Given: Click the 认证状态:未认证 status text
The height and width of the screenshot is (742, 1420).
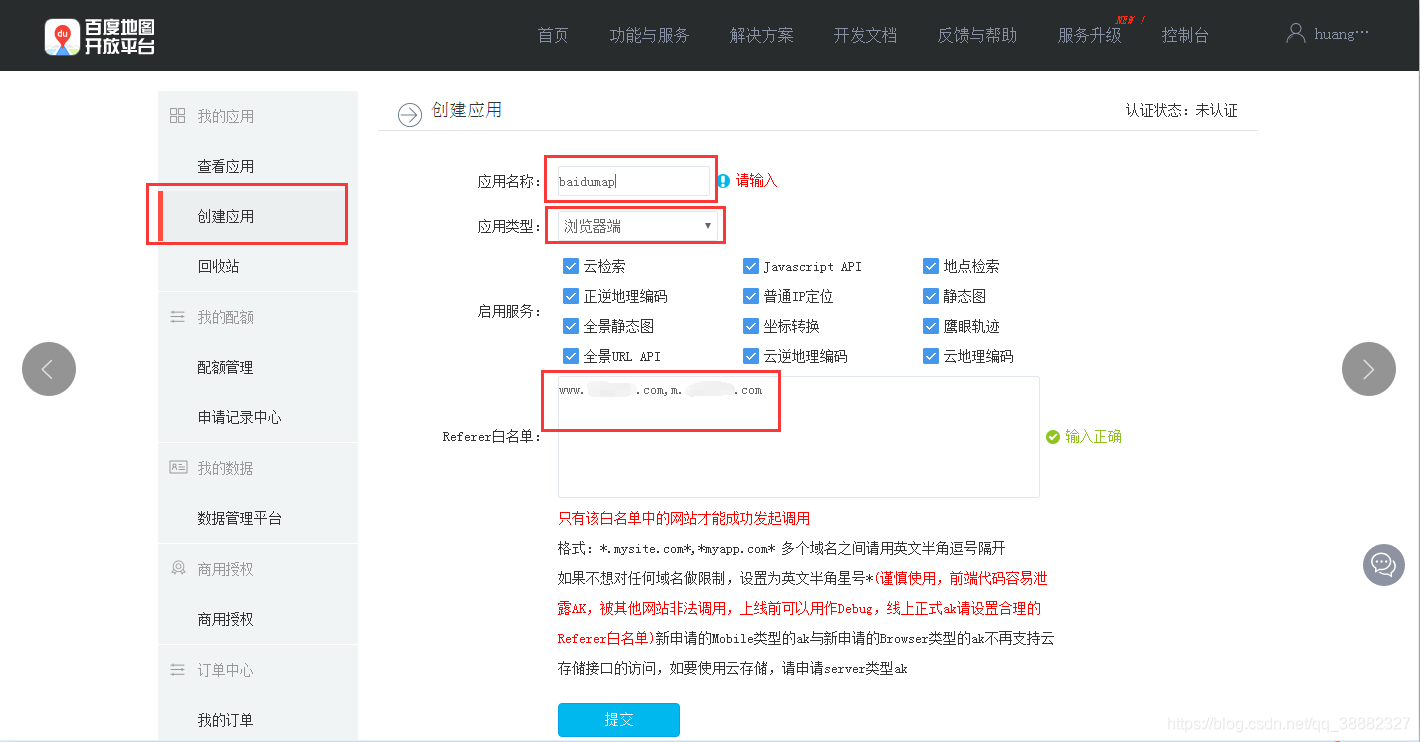Looking at the screenshot, I should click(1181, 110).
